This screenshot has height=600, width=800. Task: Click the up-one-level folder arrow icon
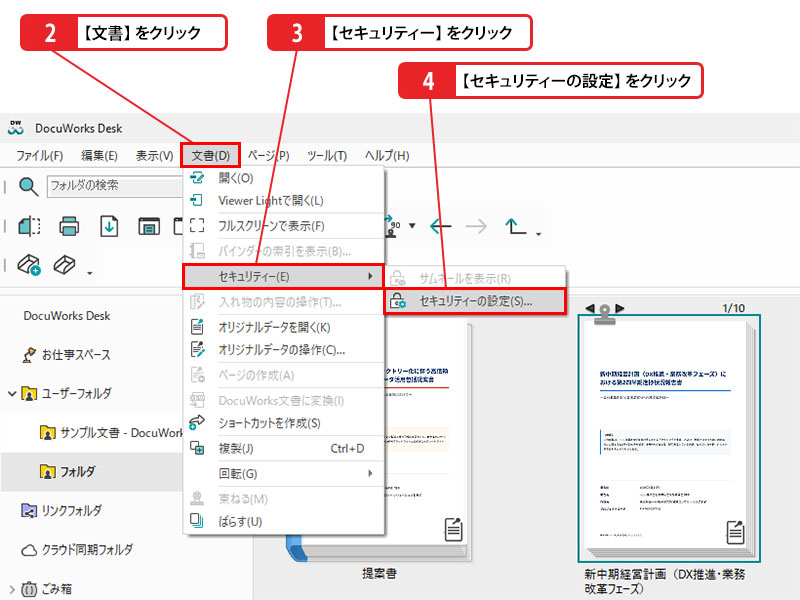point(515,226)
